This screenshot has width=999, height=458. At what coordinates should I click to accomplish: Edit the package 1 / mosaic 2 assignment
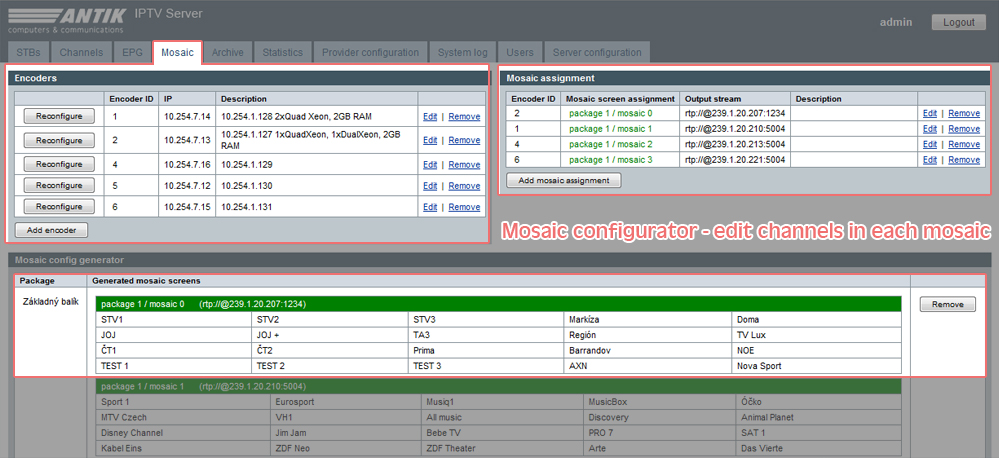pos(930,144)
